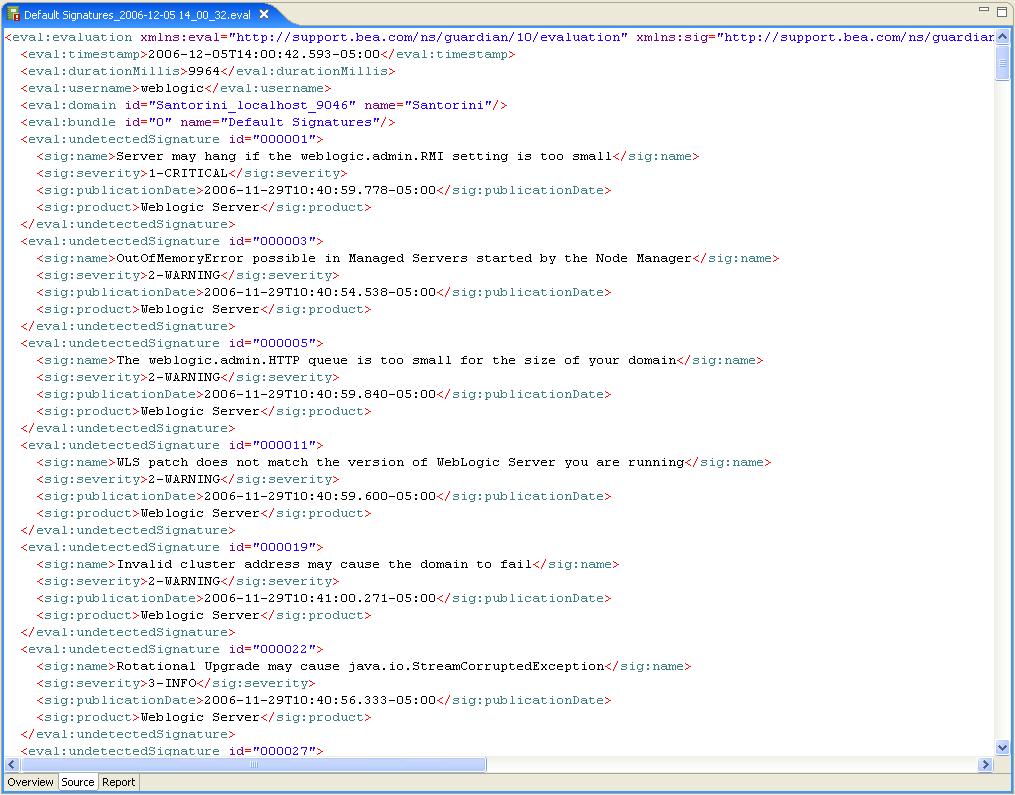Screen dimensions: 1015x795
Task: Click publicationDate 2006-11-29T10:41:00.271-05:00
Action: (x=320, y=598)
